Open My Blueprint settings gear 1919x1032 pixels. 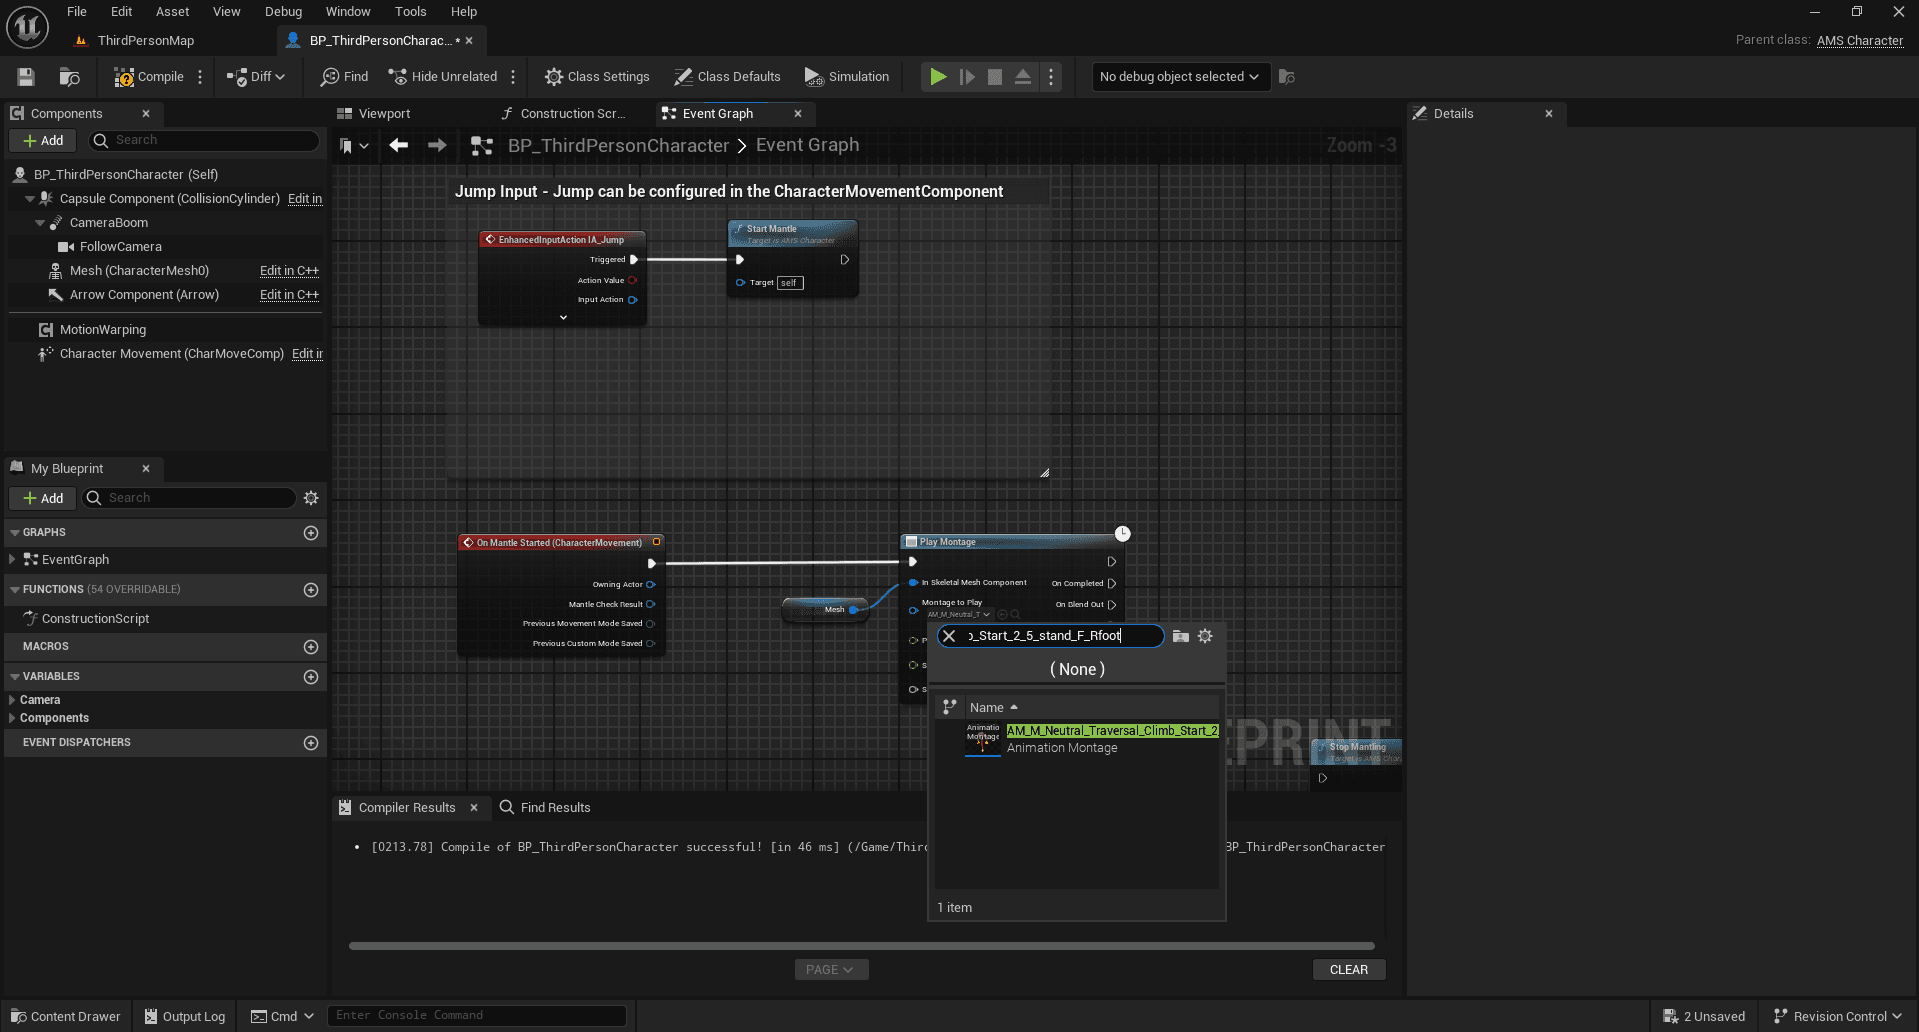click(311, 498)
